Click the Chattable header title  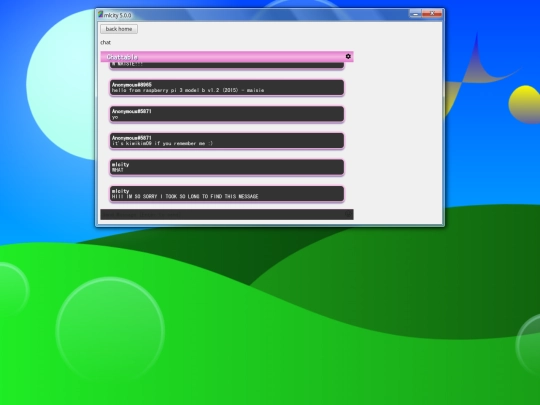click(122, 57)
